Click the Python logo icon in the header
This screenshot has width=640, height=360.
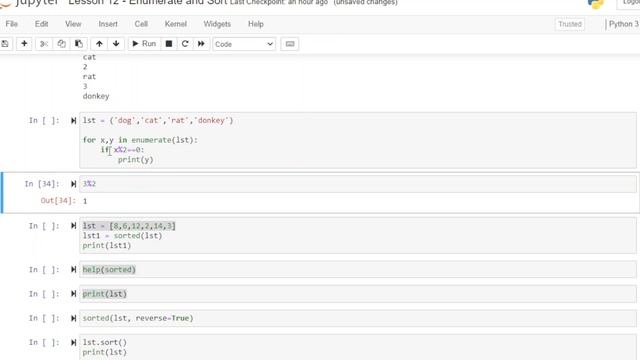[596, 4]
